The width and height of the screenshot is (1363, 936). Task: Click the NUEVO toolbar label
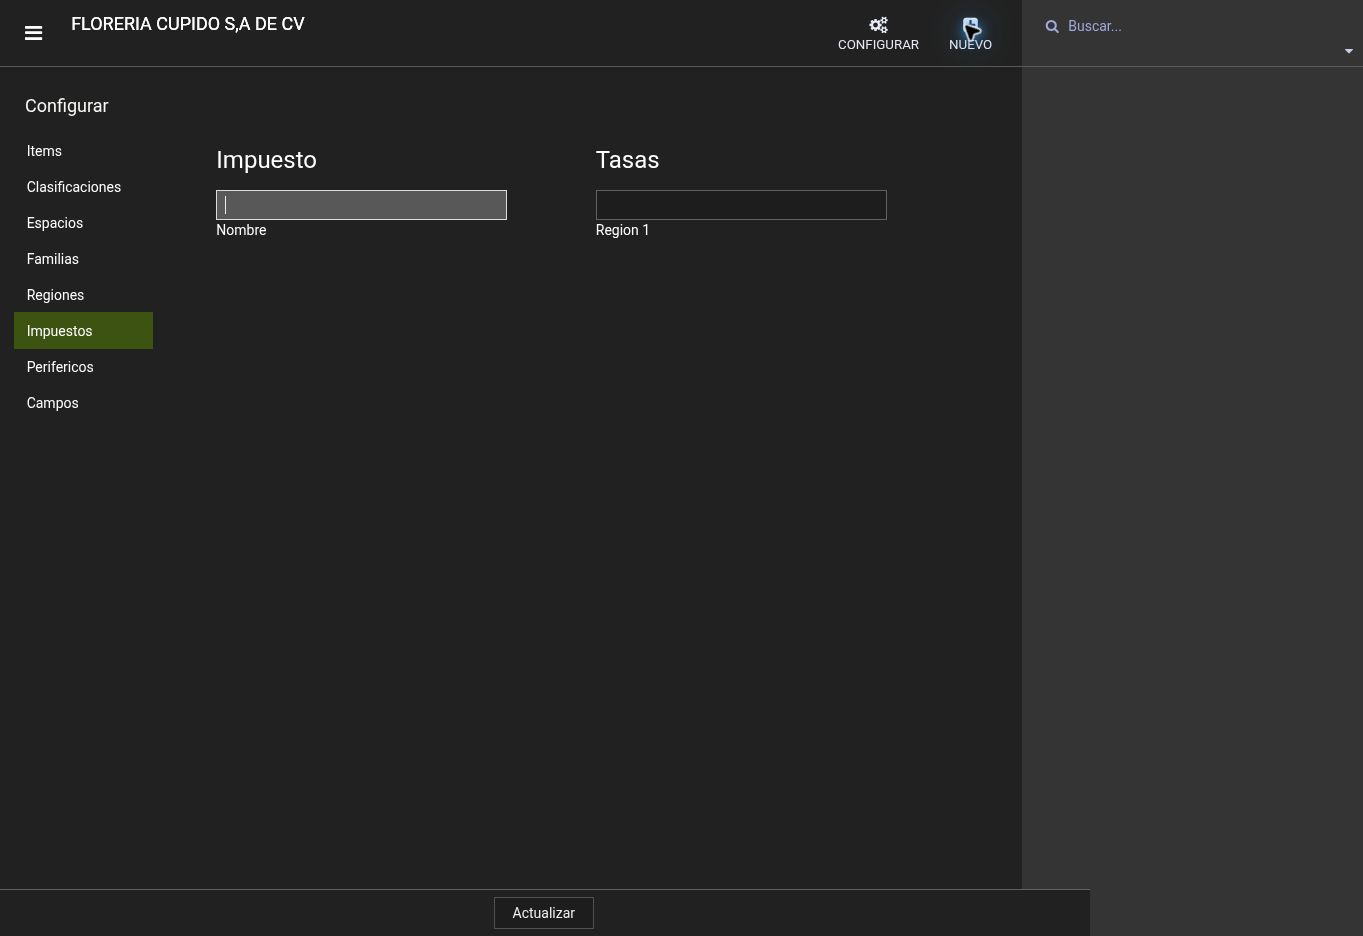pos(970,45)
